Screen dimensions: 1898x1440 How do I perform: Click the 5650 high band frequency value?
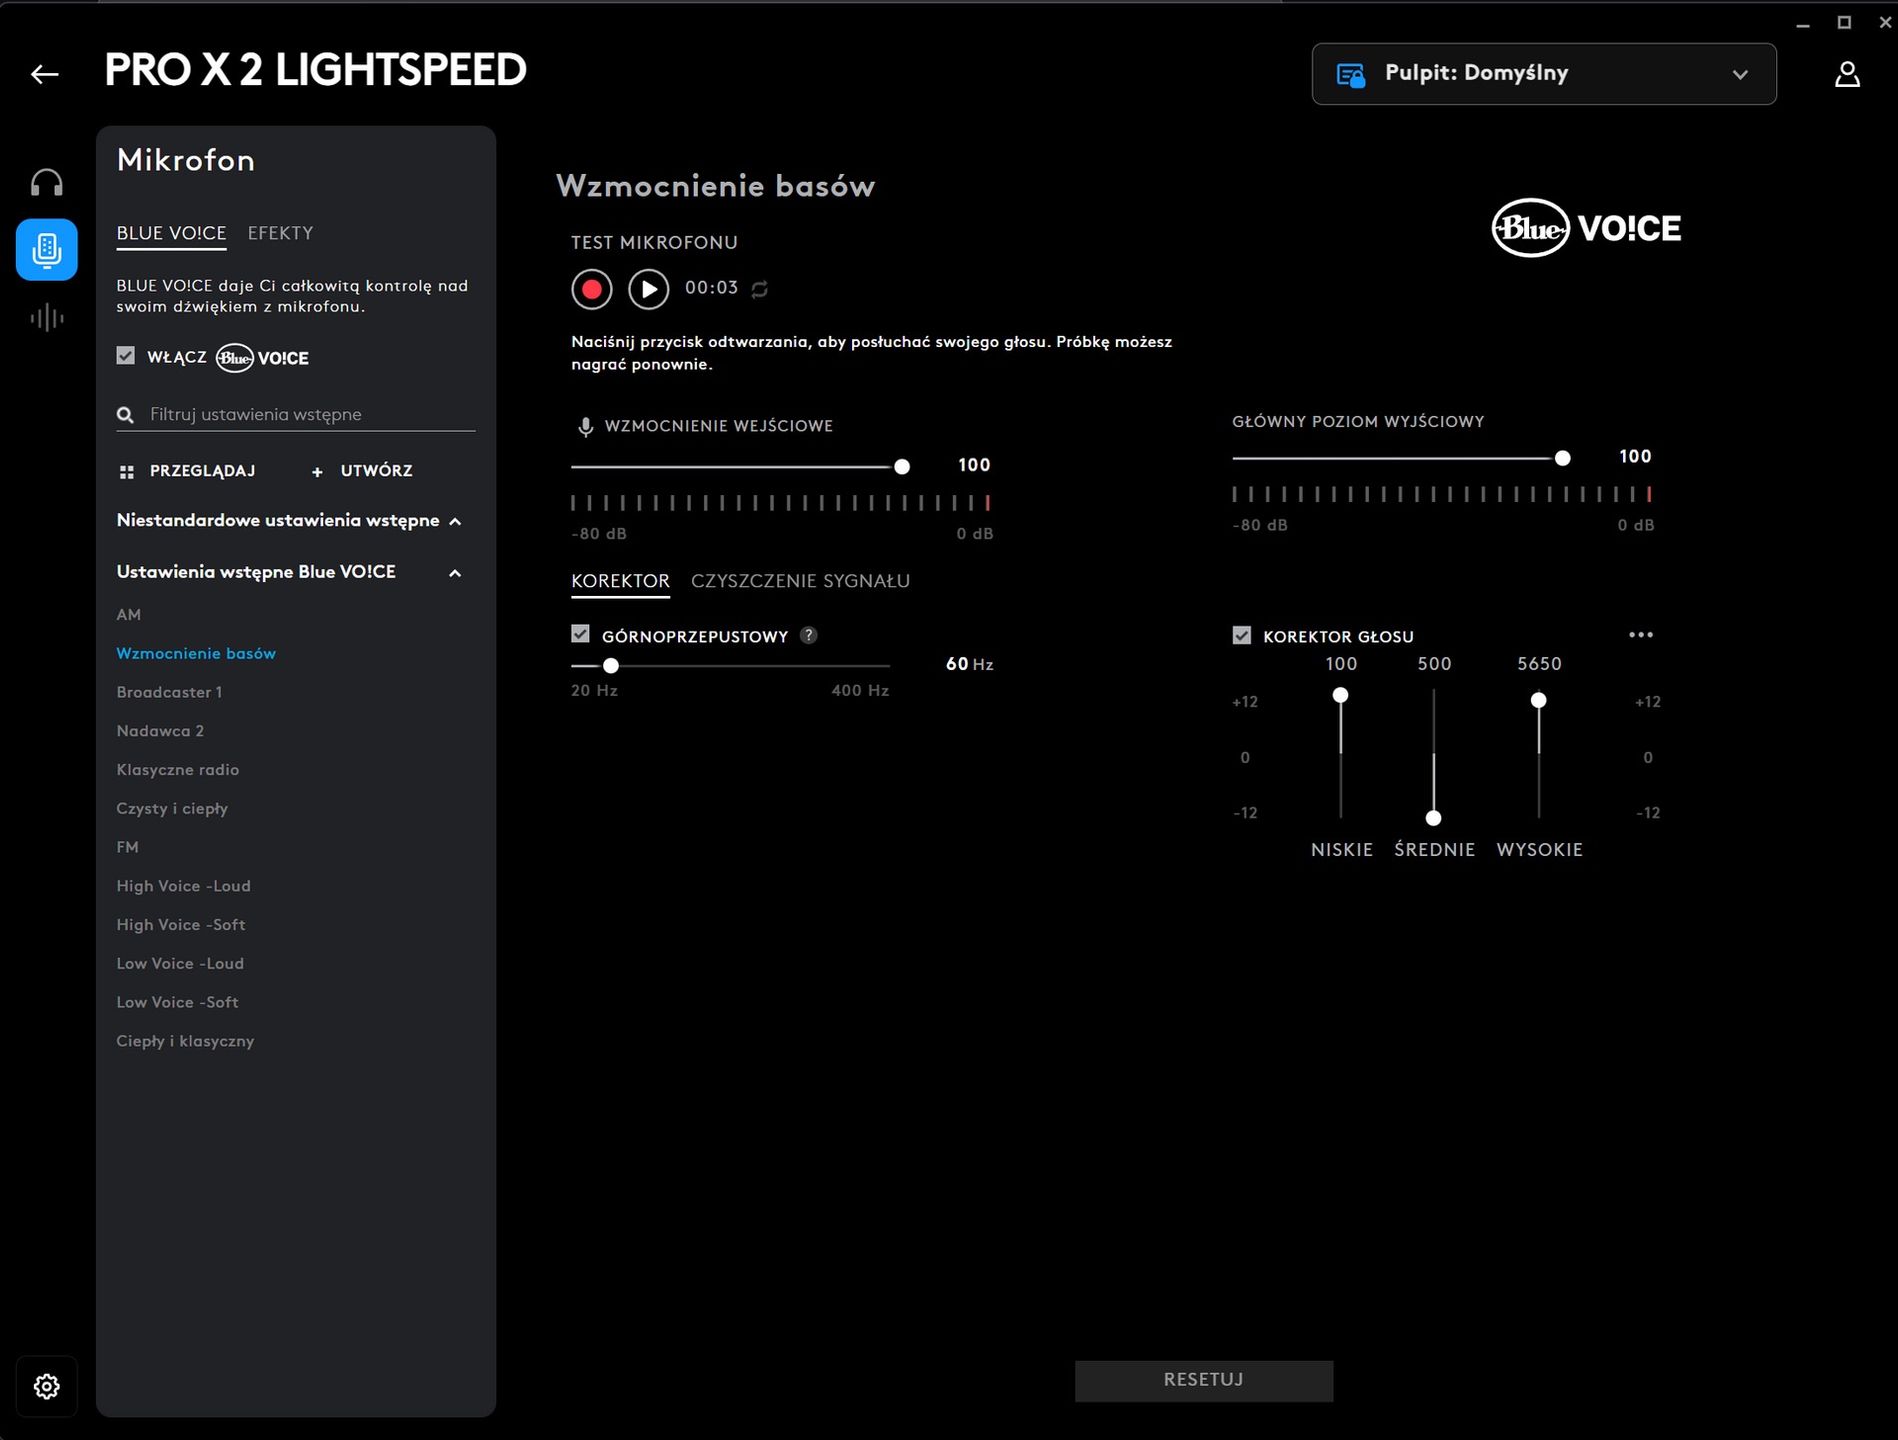[x=1540, y=664]
